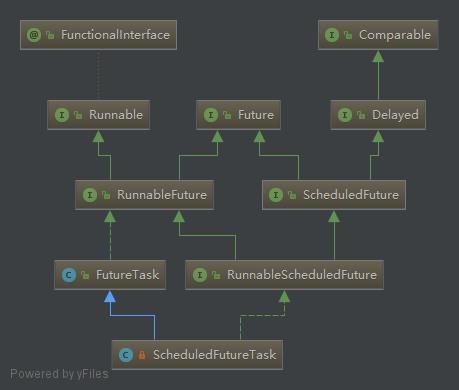Click the visibility lock icon on Comparable
Screen dimensions: 459x390
tap(348, 35)
